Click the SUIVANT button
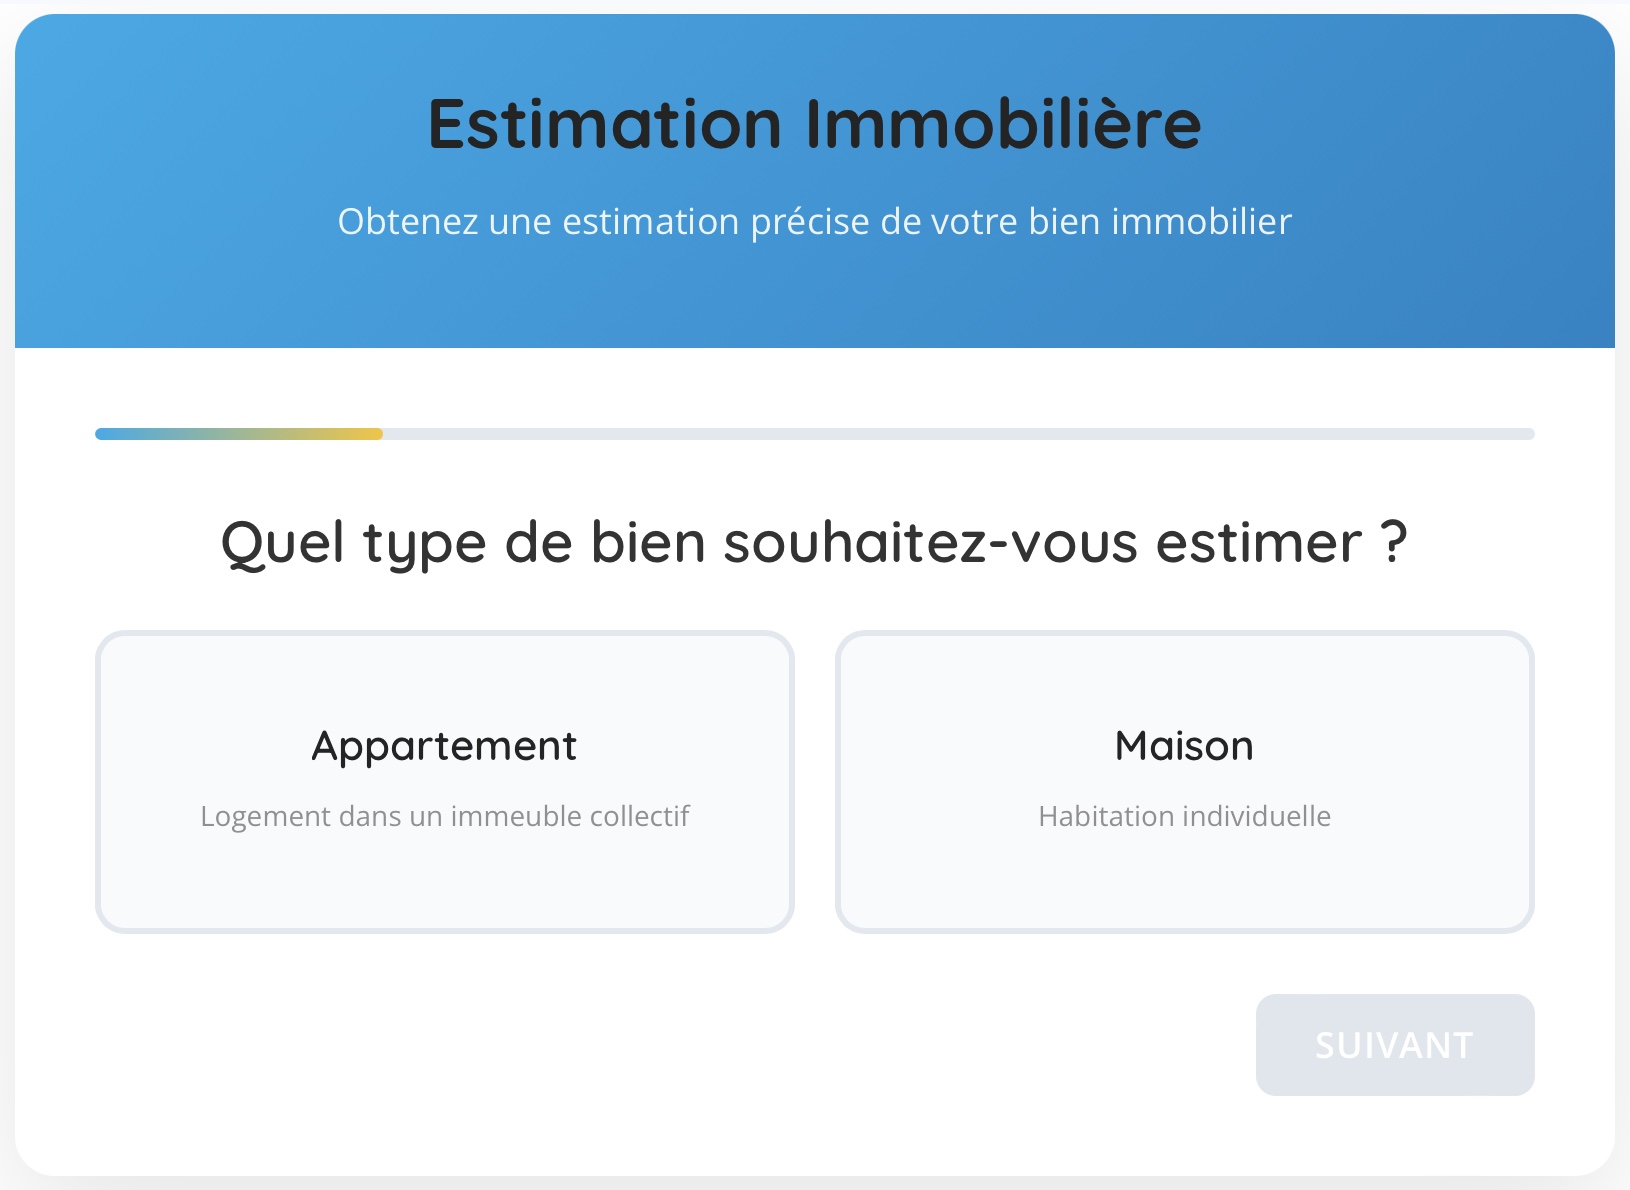This screenshot has width=1630, height=1190. point(1395,1044)
